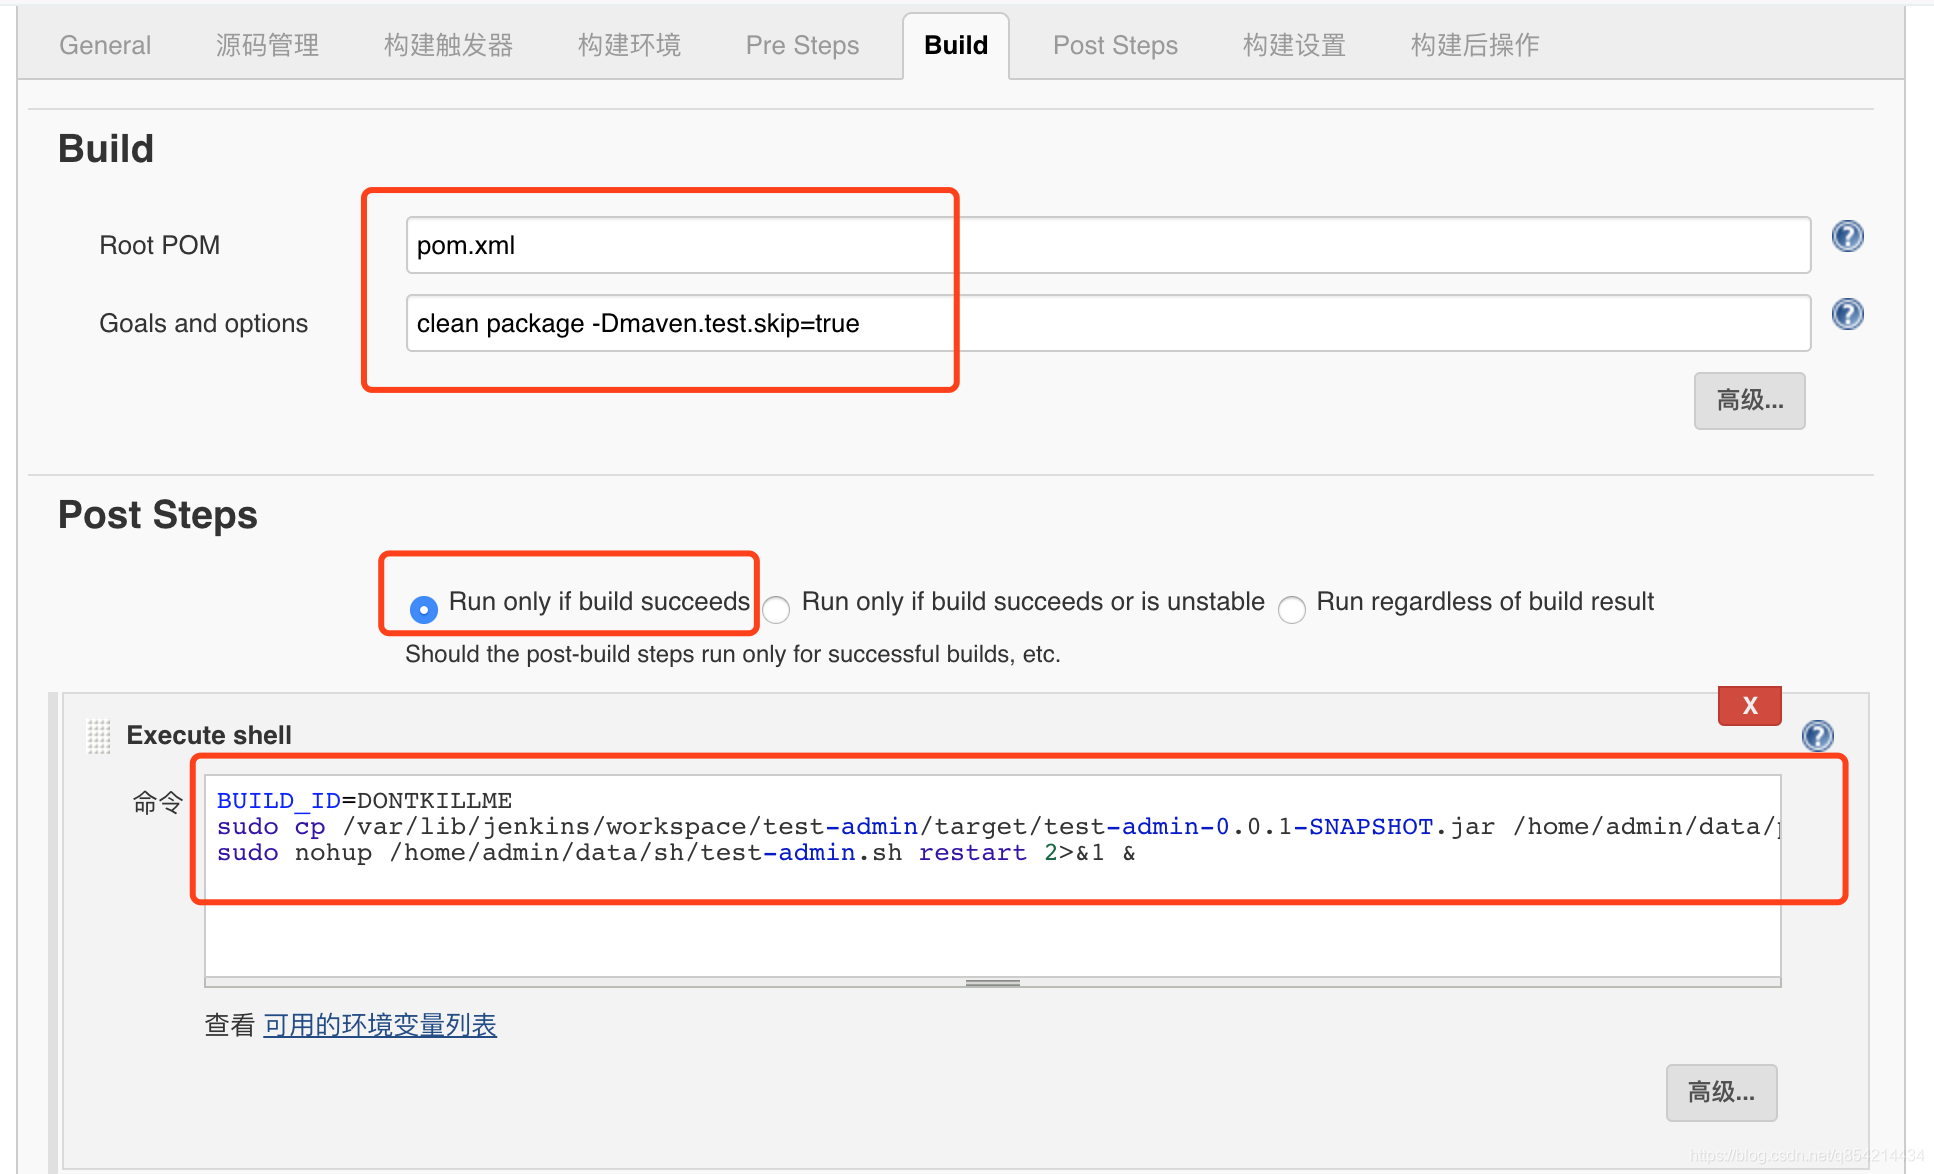Switch to the 构建后操作 tab
The height and width of the screenshot is (1174, 1934).
tap(1472, 45)
